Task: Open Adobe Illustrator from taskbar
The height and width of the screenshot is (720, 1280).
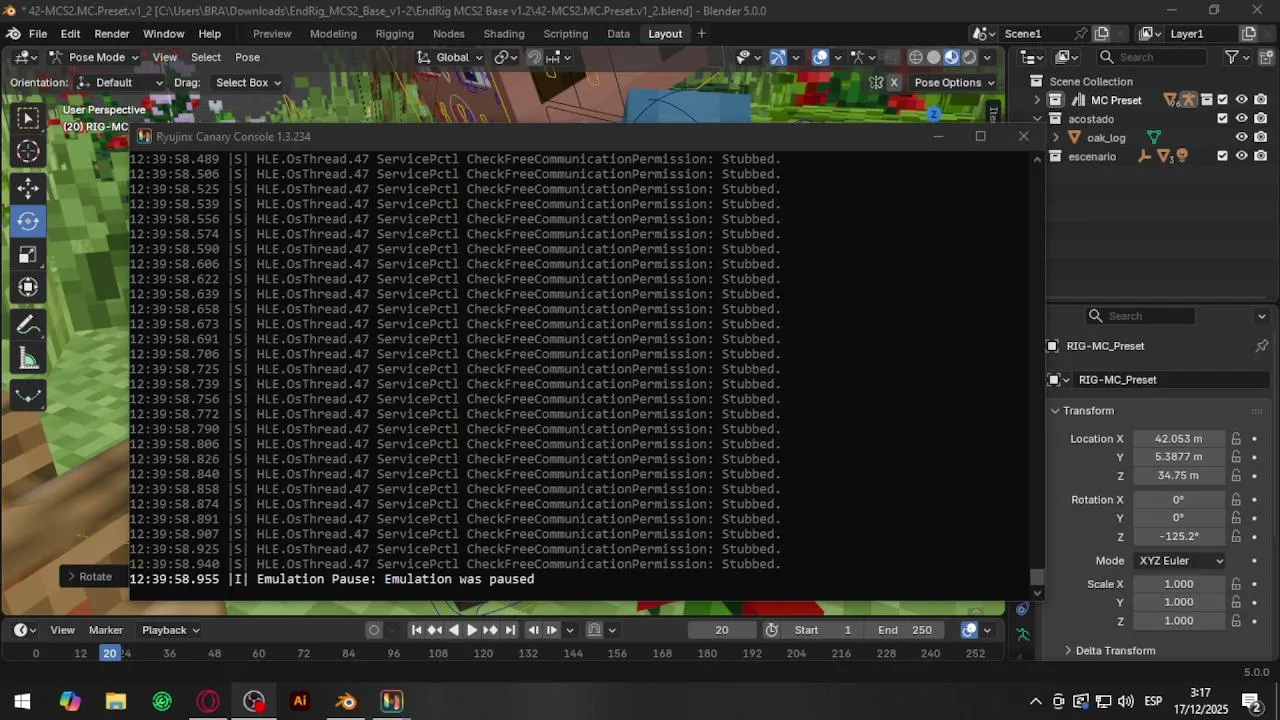Action: (299, 701)
